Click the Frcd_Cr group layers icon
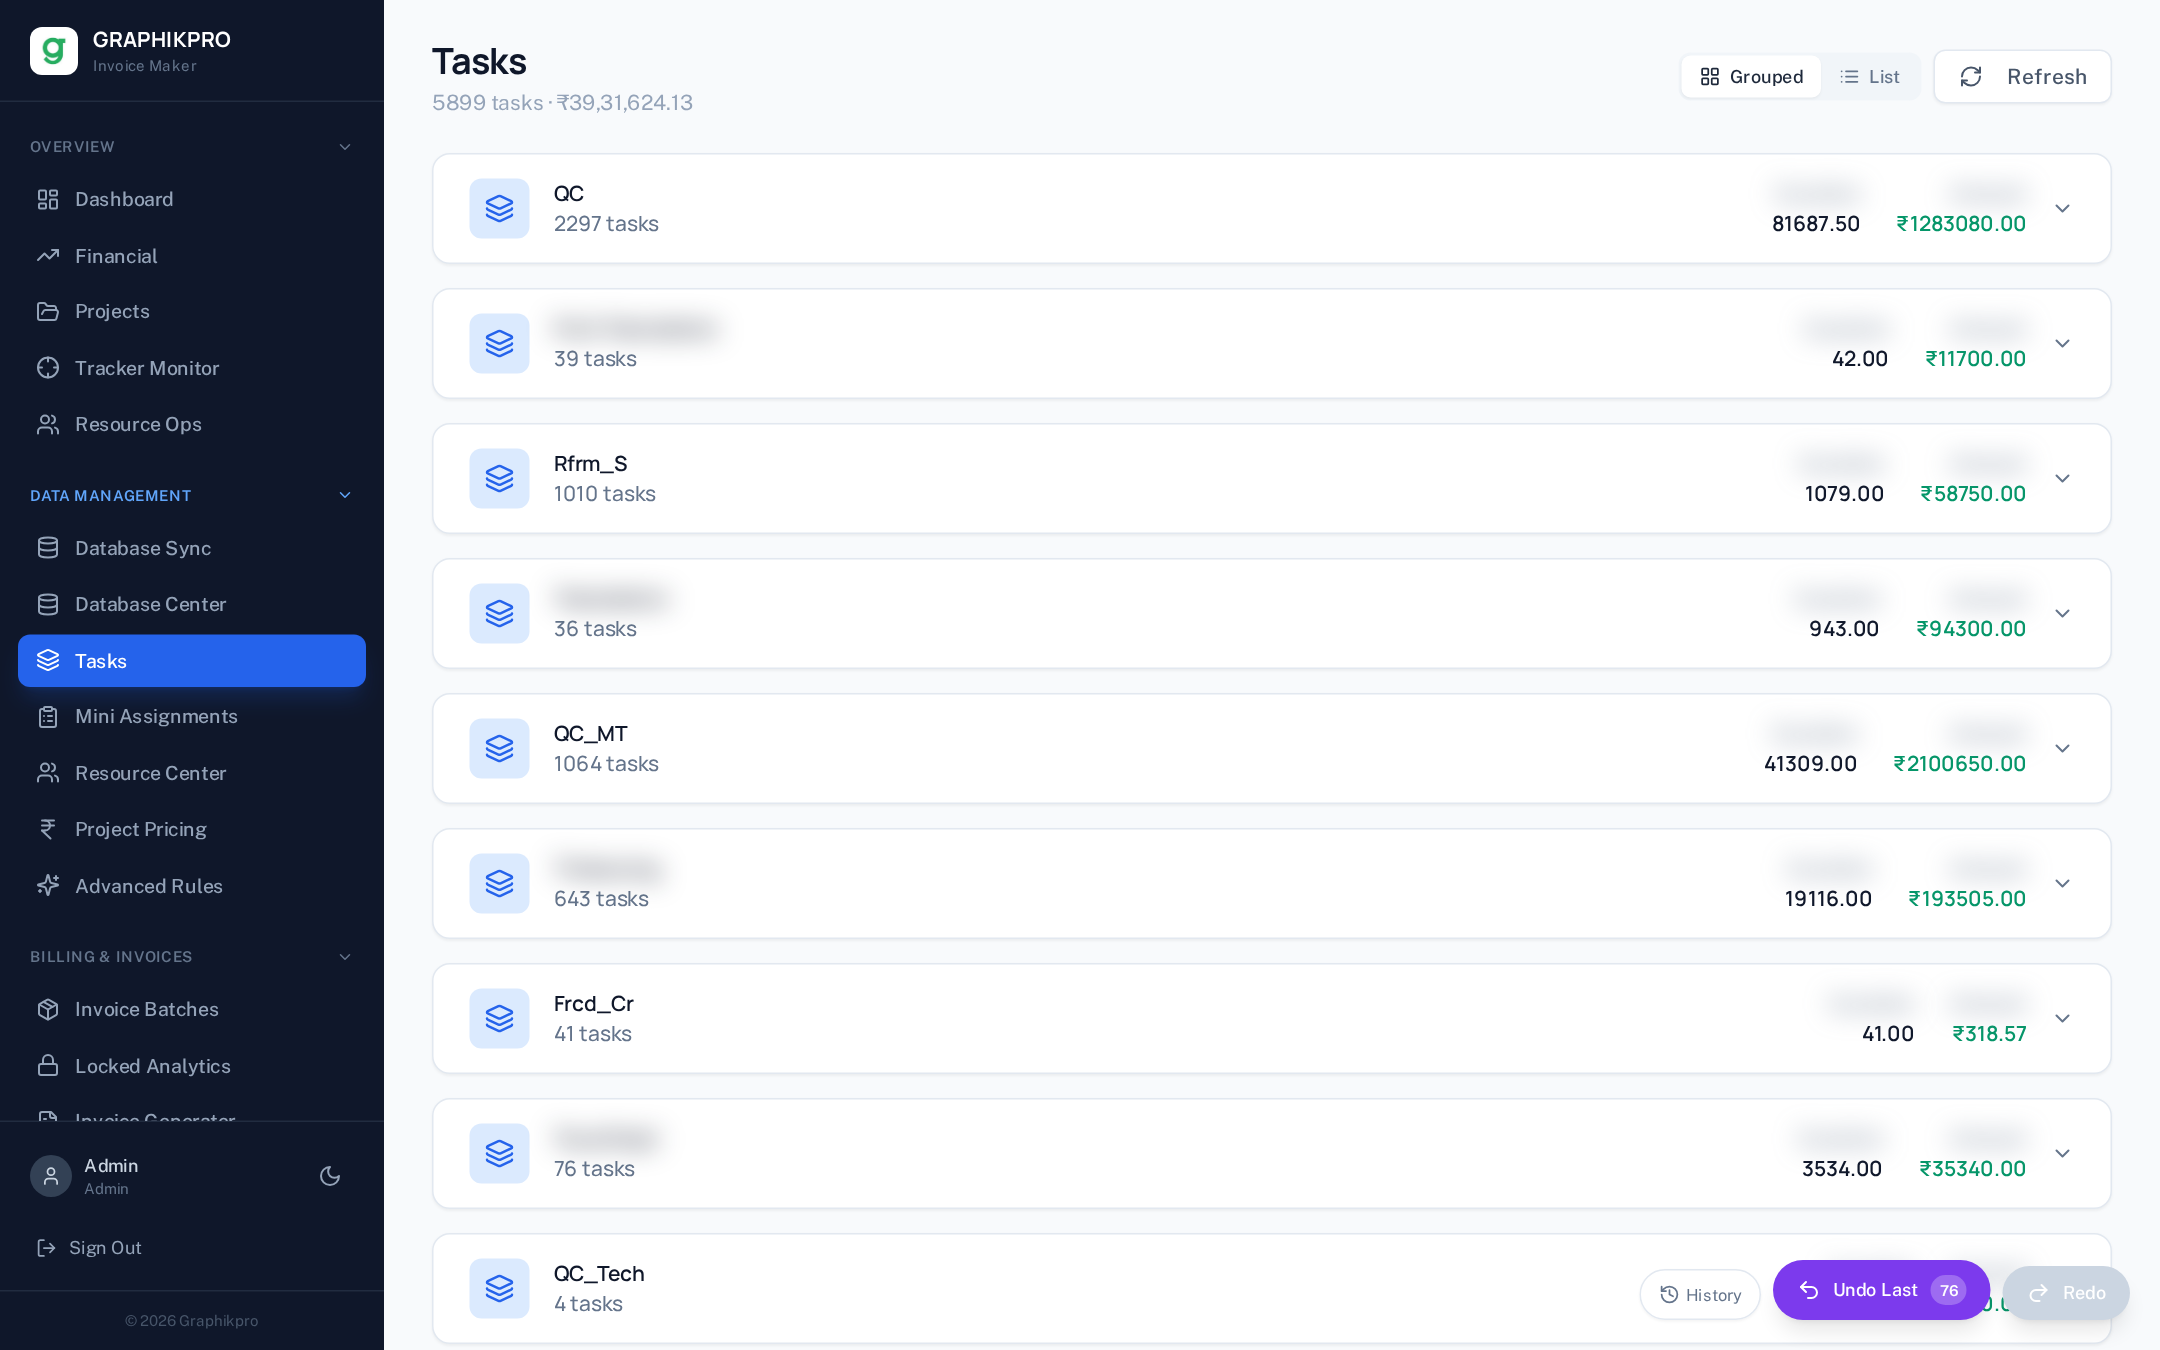 coord(499,1019)
